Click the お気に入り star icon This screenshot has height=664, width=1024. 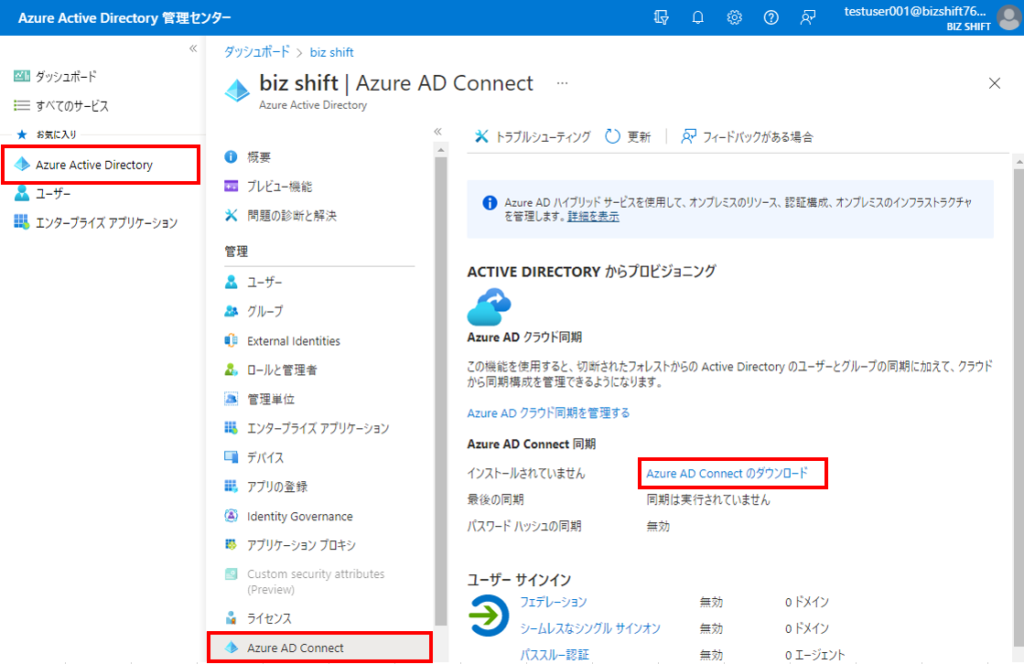[22, 134]
